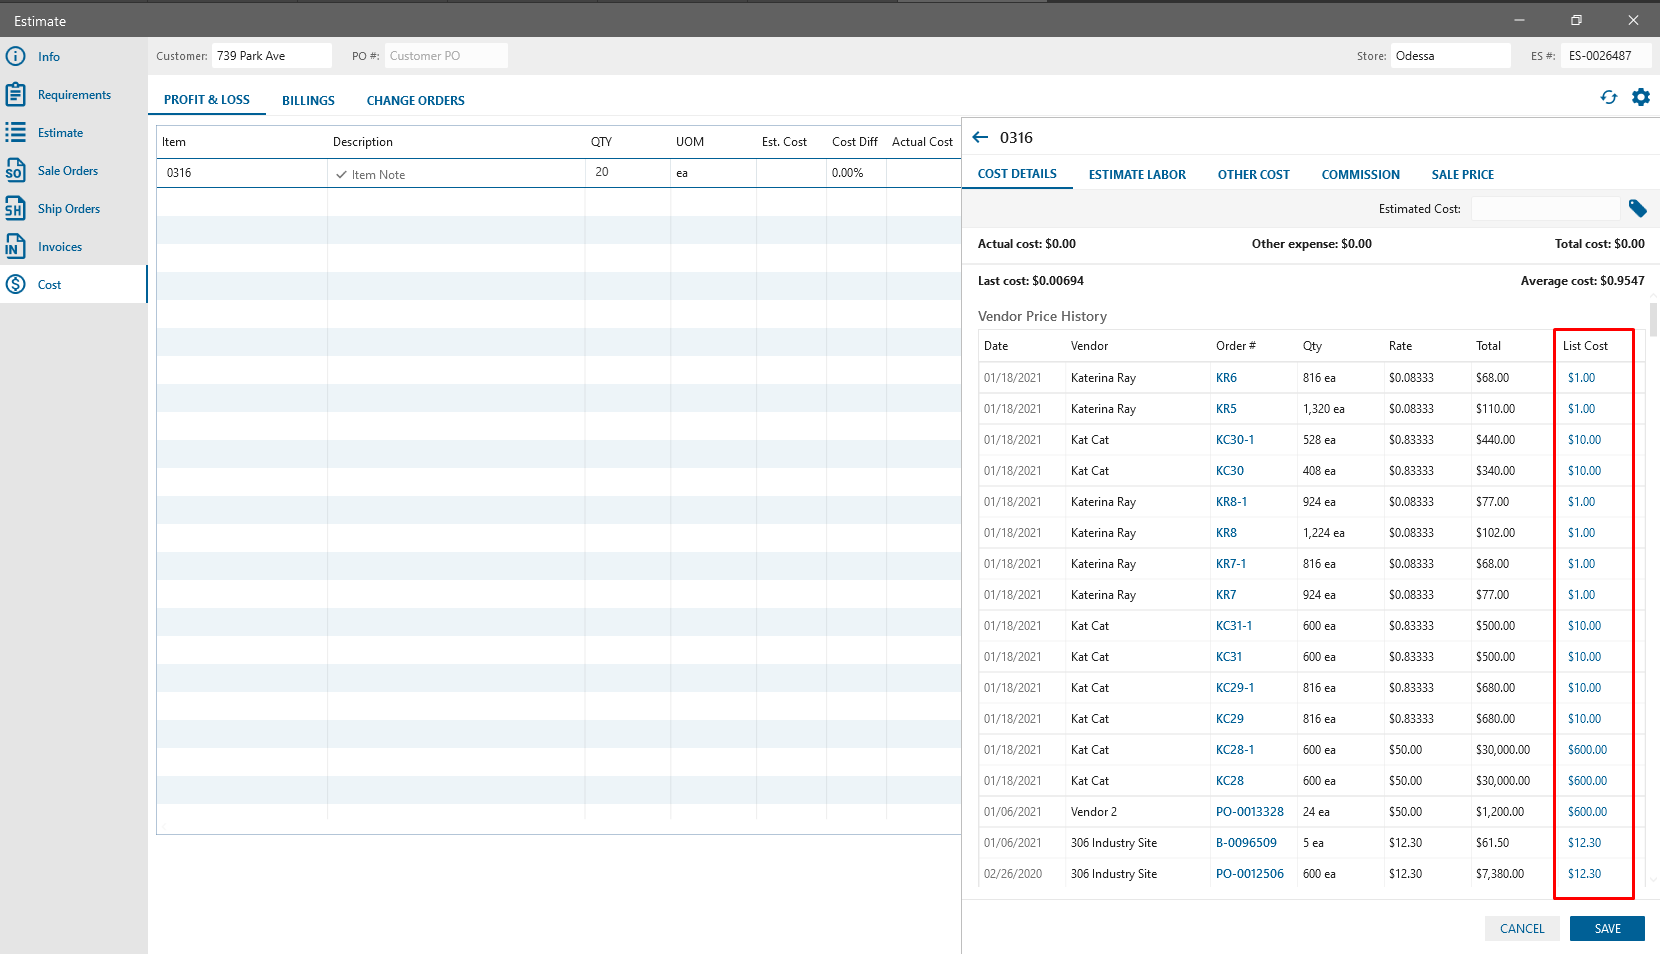This screenshot has width=1660, height=954.
Task: Click the refresh icon
Action: click(1609, 98)
